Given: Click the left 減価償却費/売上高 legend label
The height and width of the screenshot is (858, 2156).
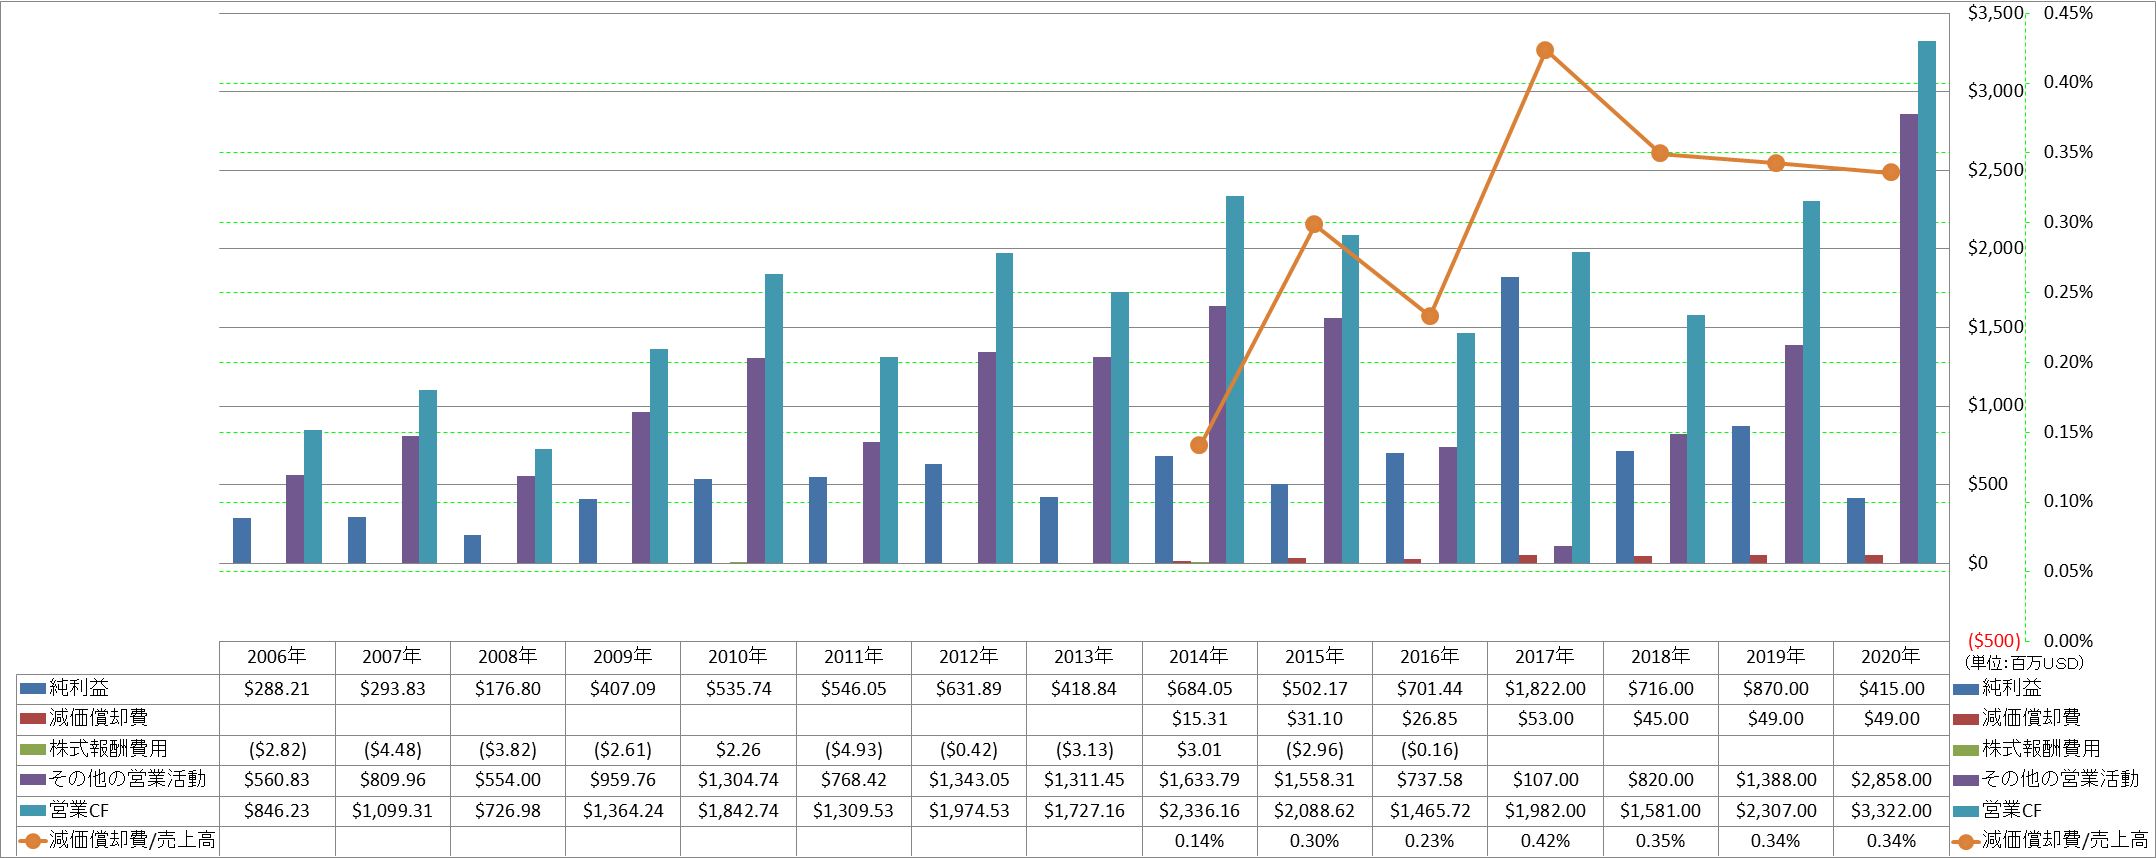Looking at the screenshot, I should coord(132,840).
